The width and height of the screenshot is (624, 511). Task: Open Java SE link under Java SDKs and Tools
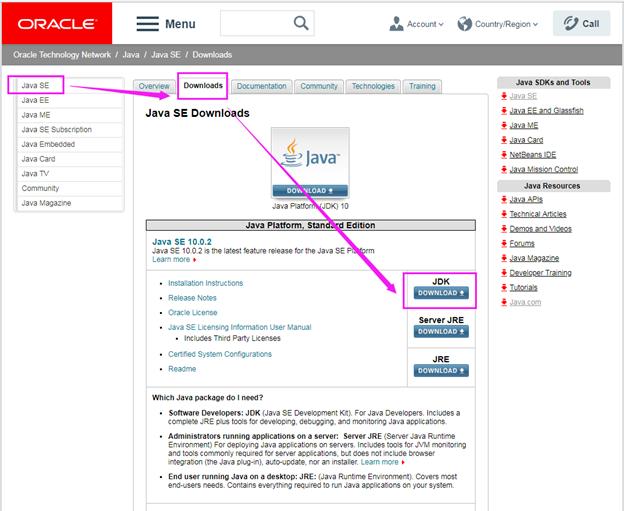click(523, 96)
